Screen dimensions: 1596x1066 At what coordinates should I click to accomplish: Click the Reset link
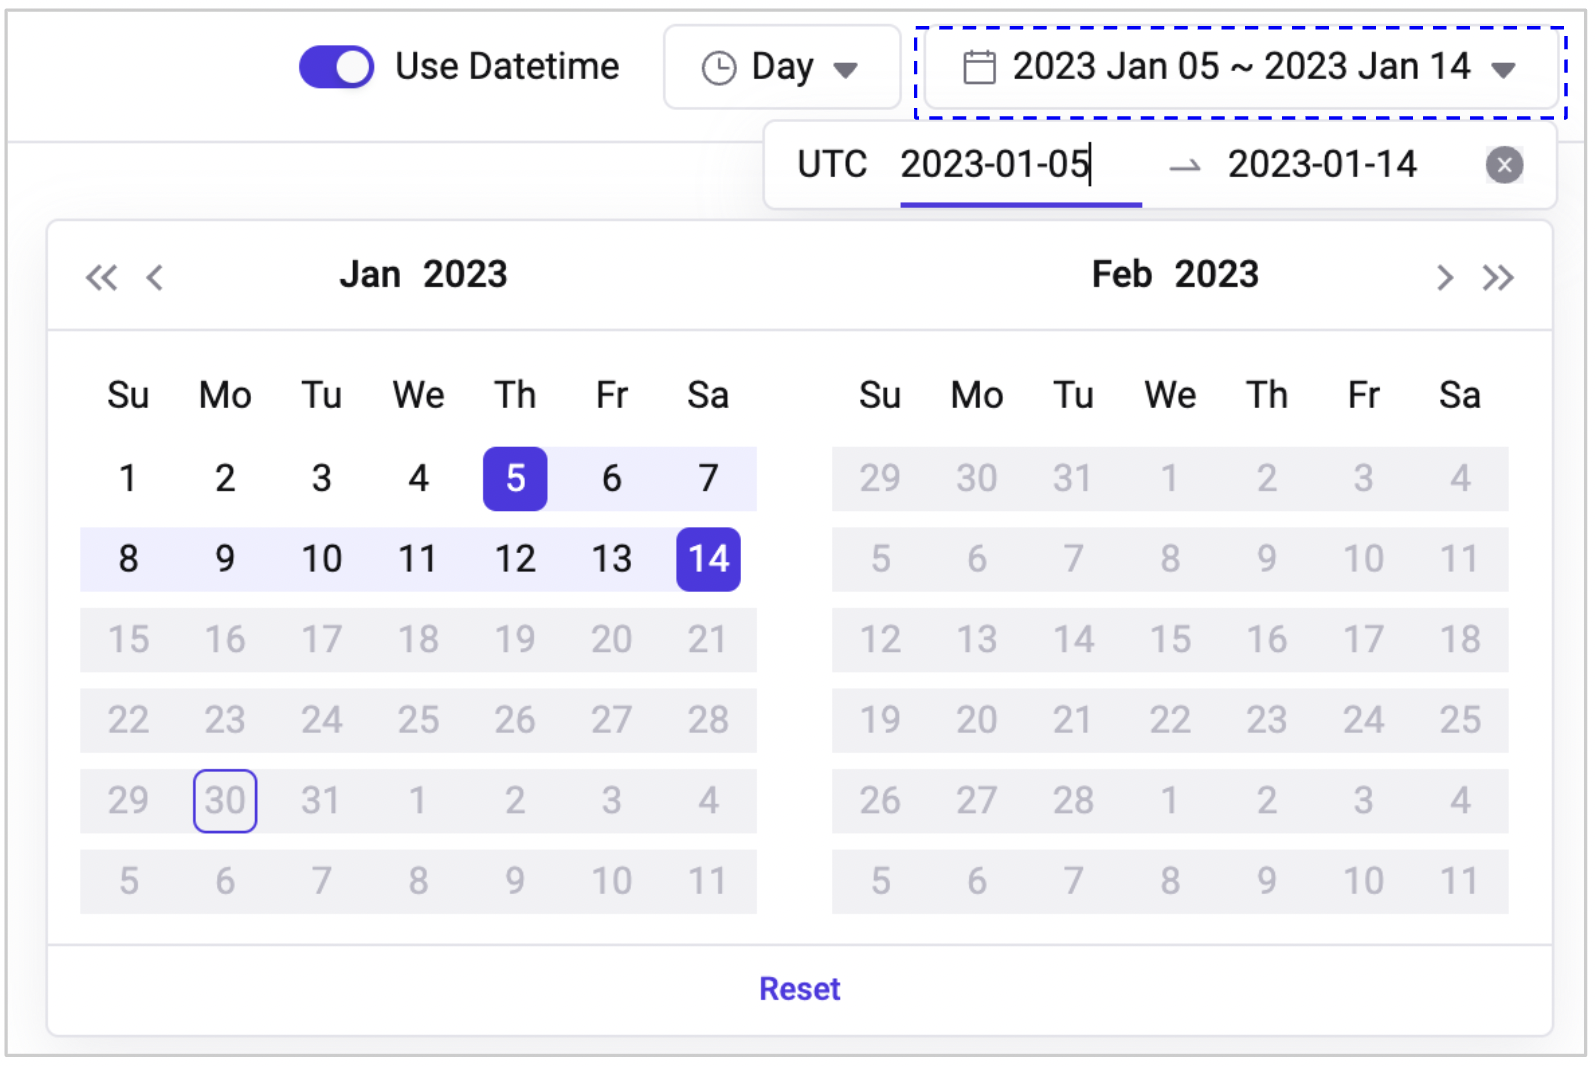pyautogui.click(x=799, y=989)
